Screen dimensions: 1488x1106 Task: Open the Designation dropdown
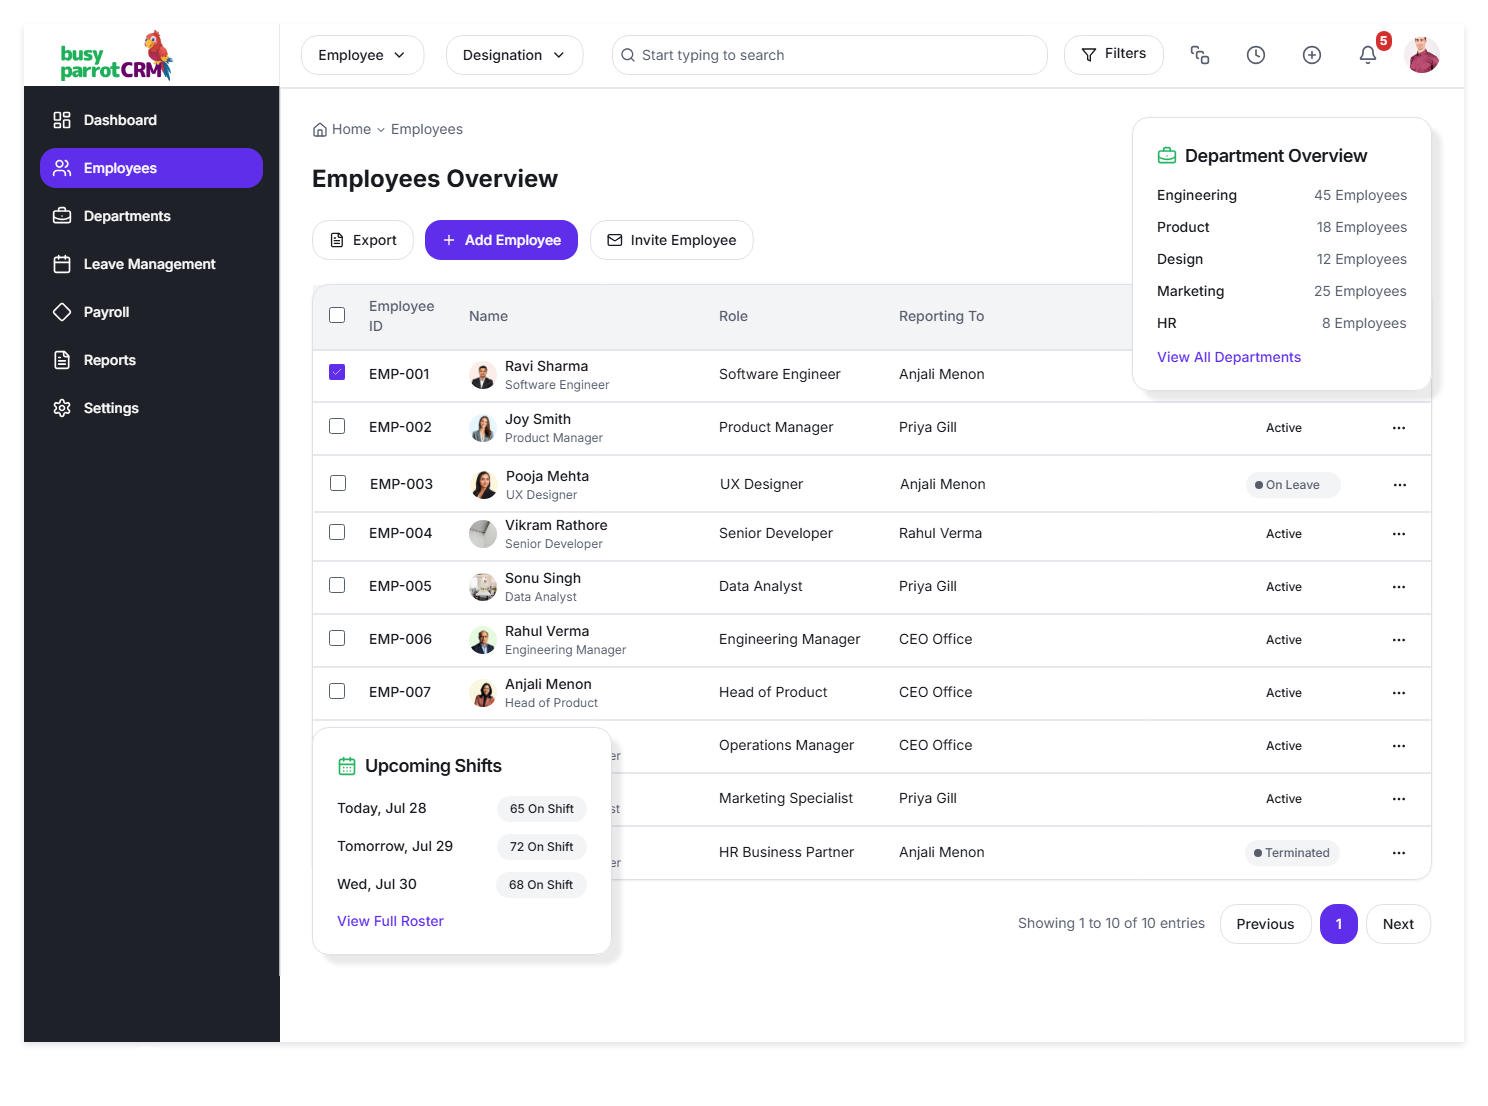[513, 55]
